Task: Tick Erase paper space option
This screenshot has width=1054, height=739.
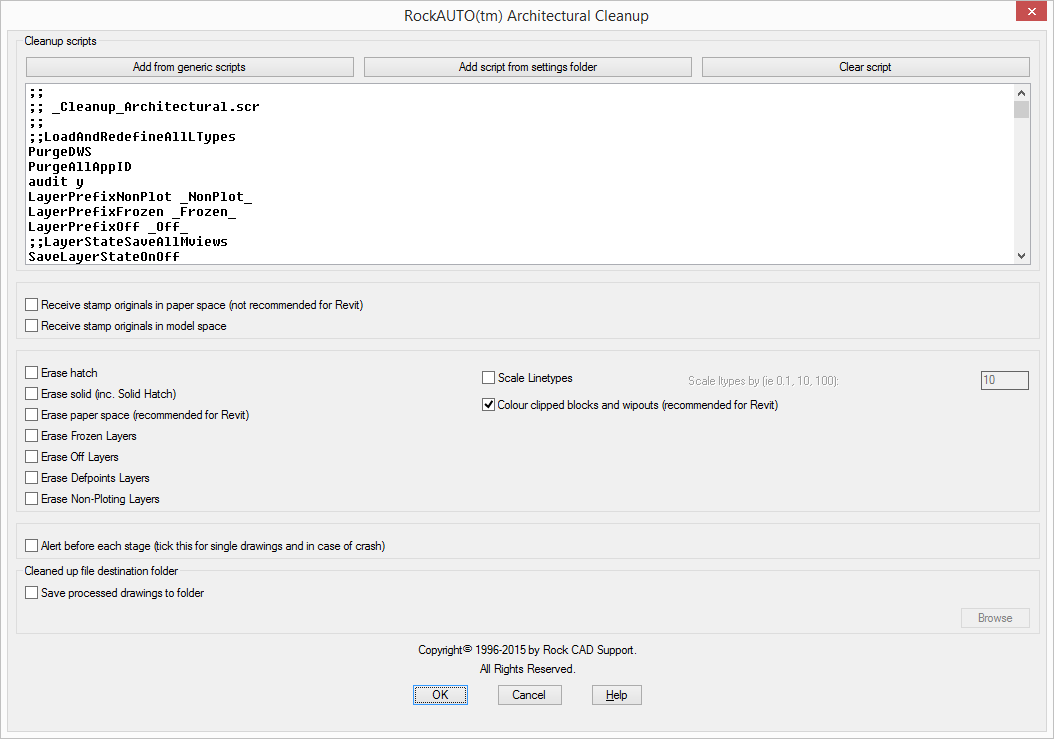Action: [x=32, y=415]
